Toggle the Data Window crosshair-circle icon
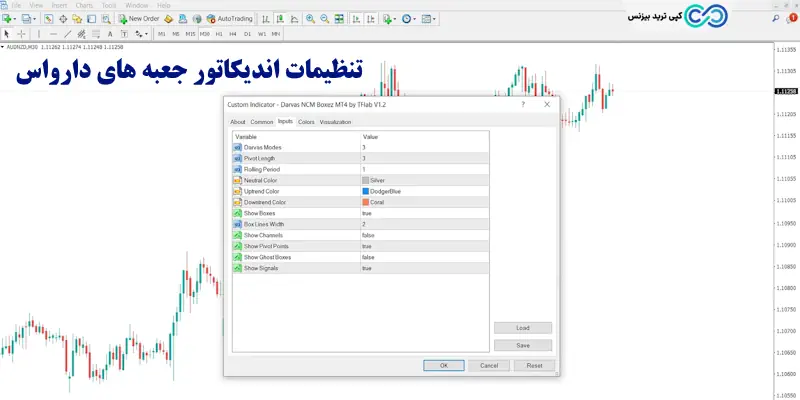This screenshot has width=800, height=400. [63, 19]
